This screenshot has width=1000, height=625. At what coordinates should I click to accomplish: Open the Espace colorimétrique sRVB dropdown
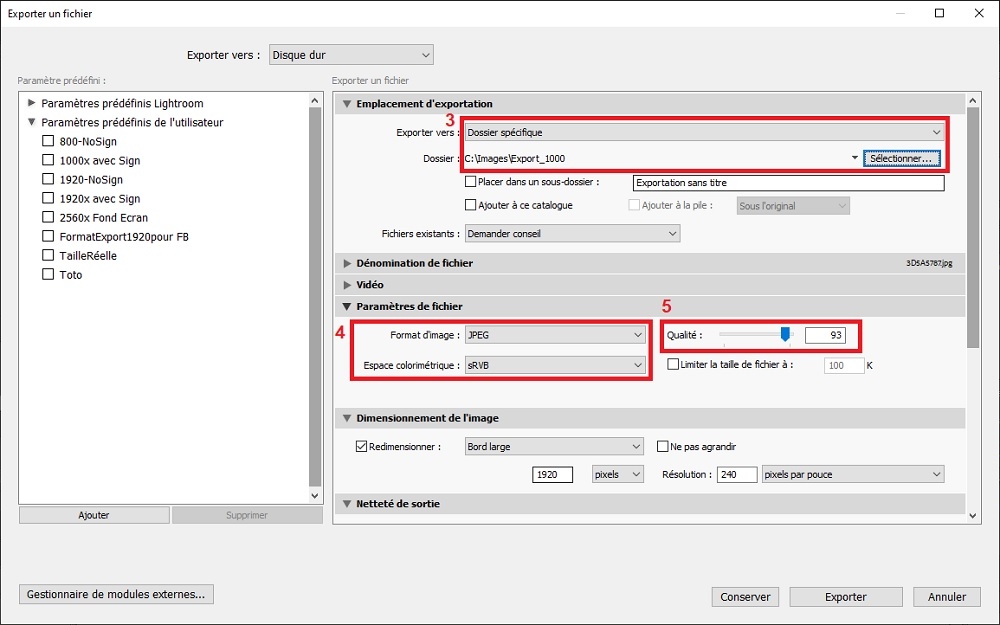click(555, 365)
